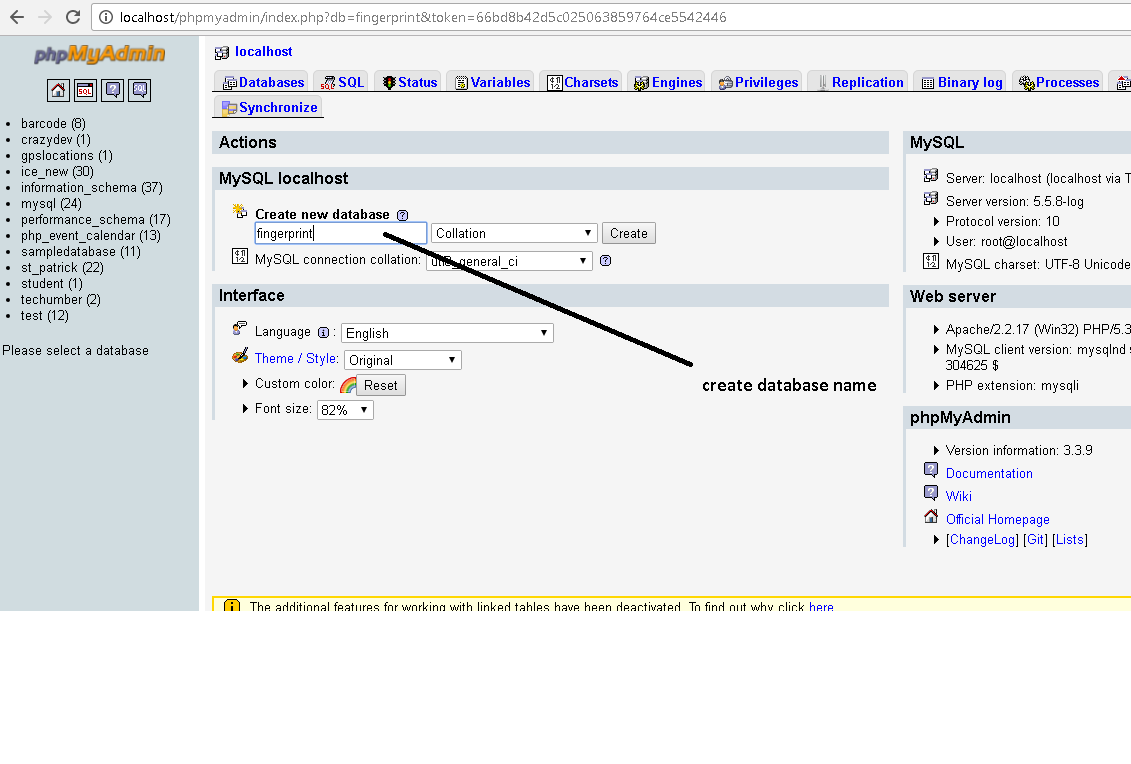Screen dimensions: 1131x764
Task: Select the gpslocations database
Action: point(66,156)
